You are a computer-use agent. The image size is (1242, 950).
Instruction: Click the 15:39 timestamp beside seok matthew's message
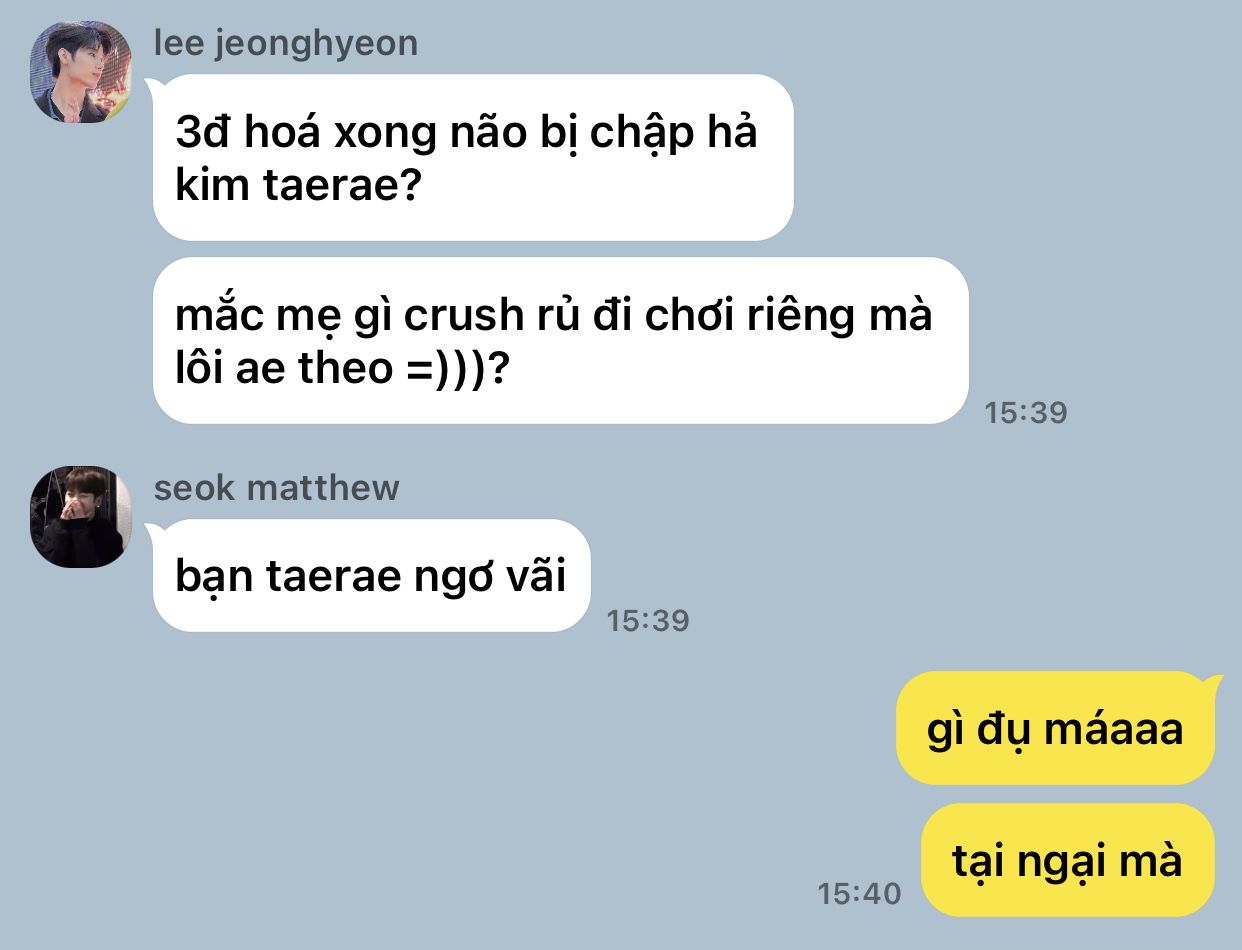(648, 620)
